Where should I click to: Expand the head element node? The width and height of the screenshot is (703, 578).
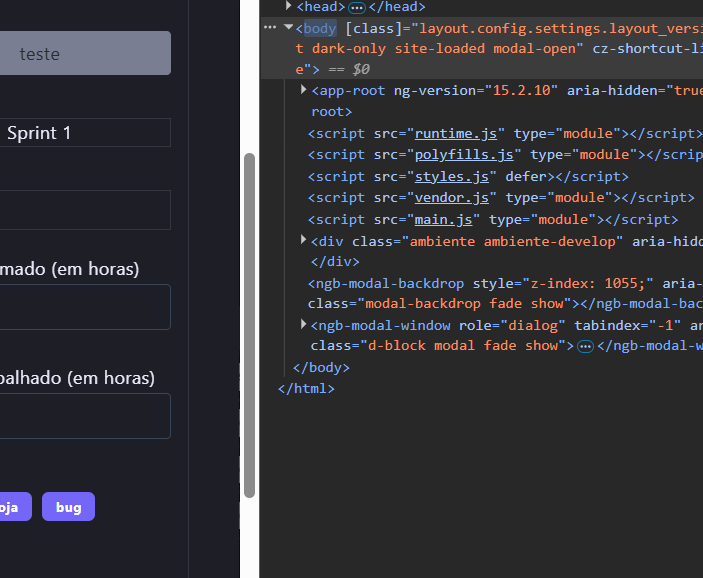point(290,7)
